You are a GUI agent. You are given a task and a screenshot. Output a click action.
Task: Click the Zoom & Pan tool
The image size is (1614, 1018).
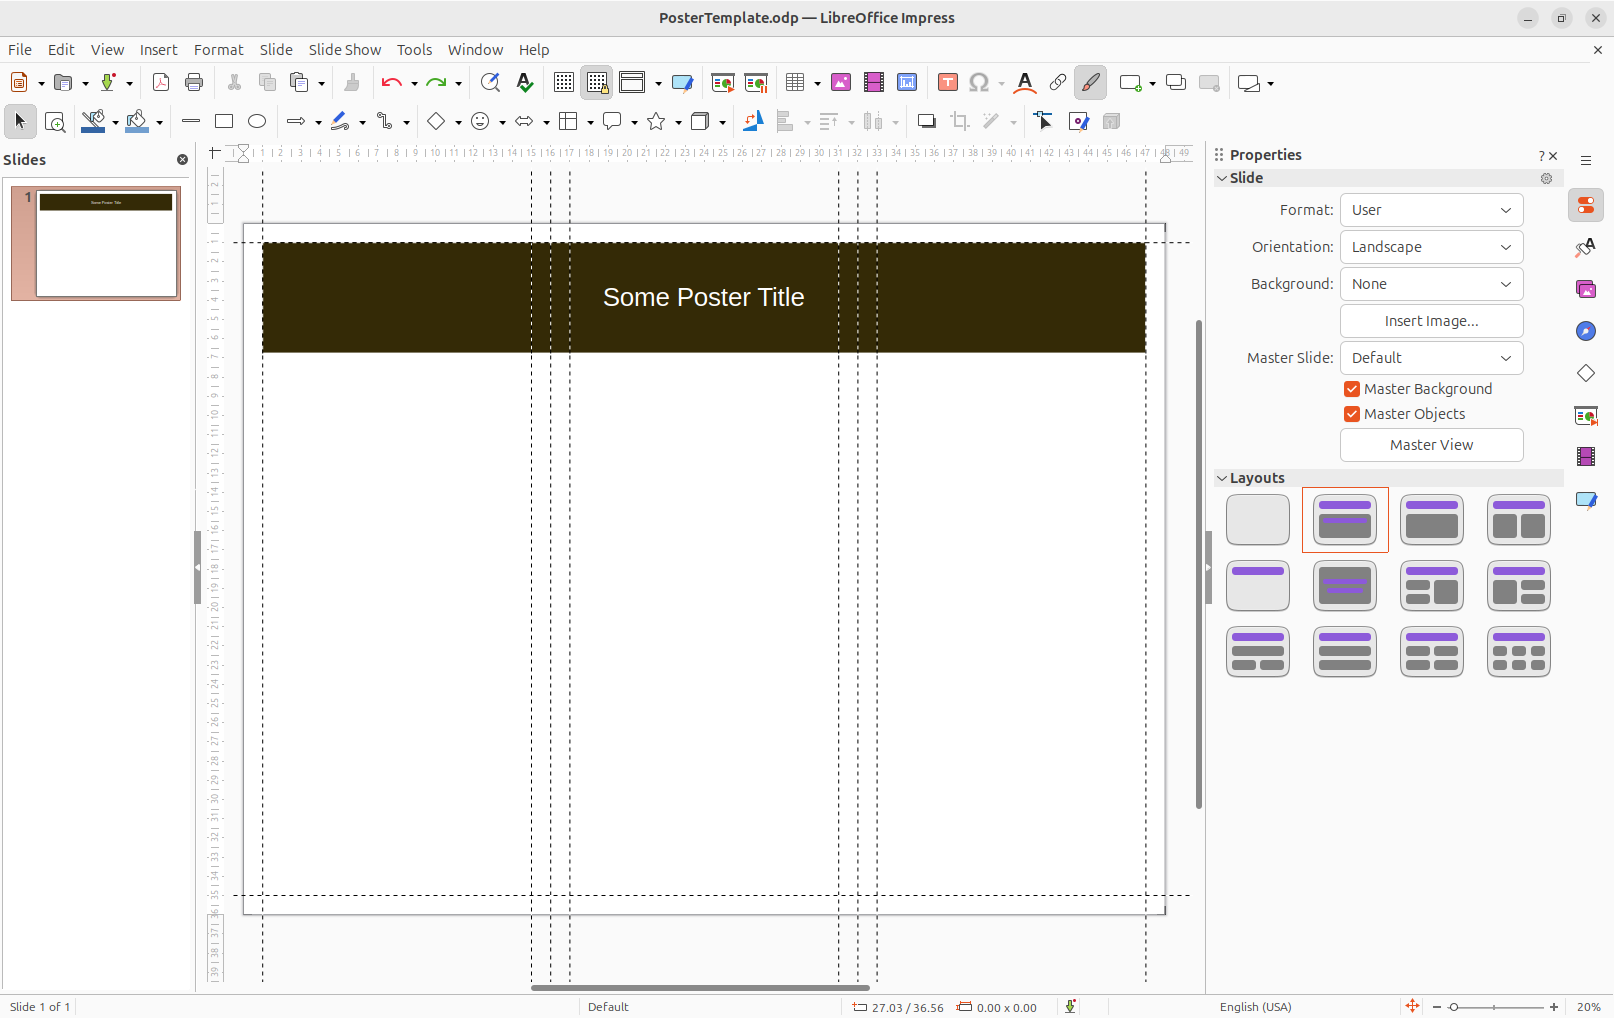pyautogui.click(x=55, y=121)
